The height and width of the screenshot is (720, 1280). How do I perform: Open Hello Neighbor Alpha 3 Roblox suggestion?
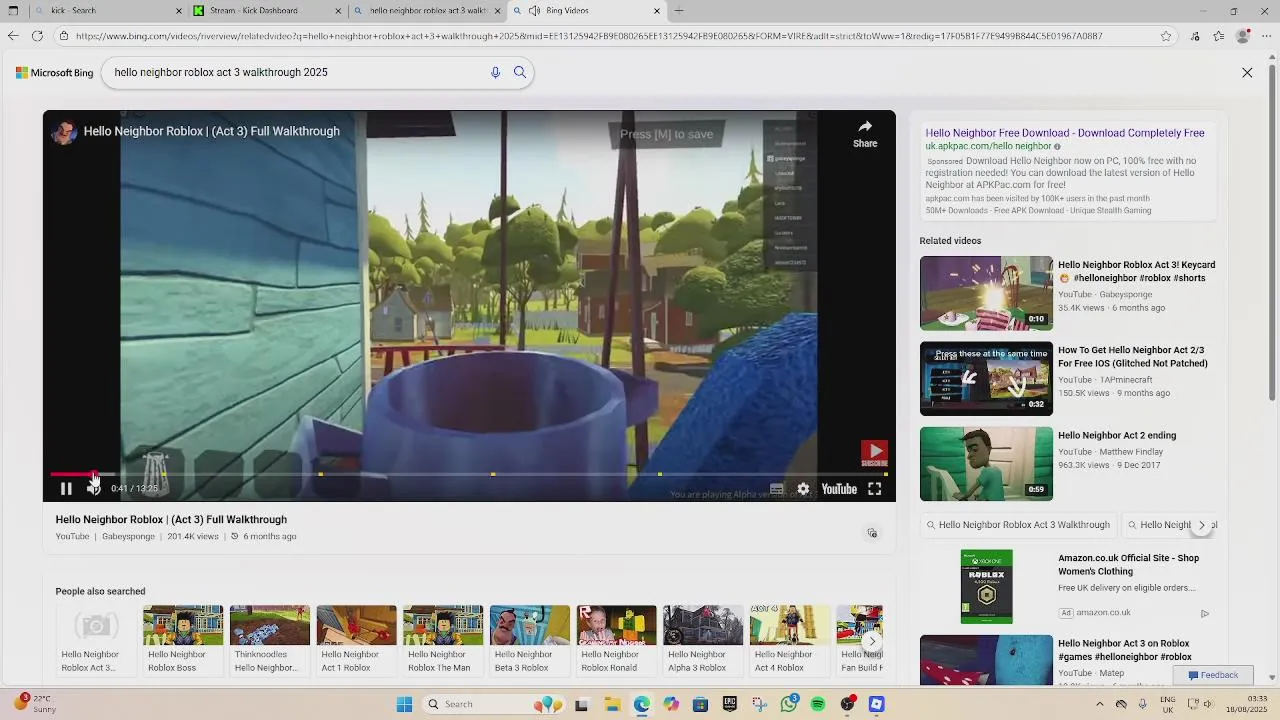[703, 639]
